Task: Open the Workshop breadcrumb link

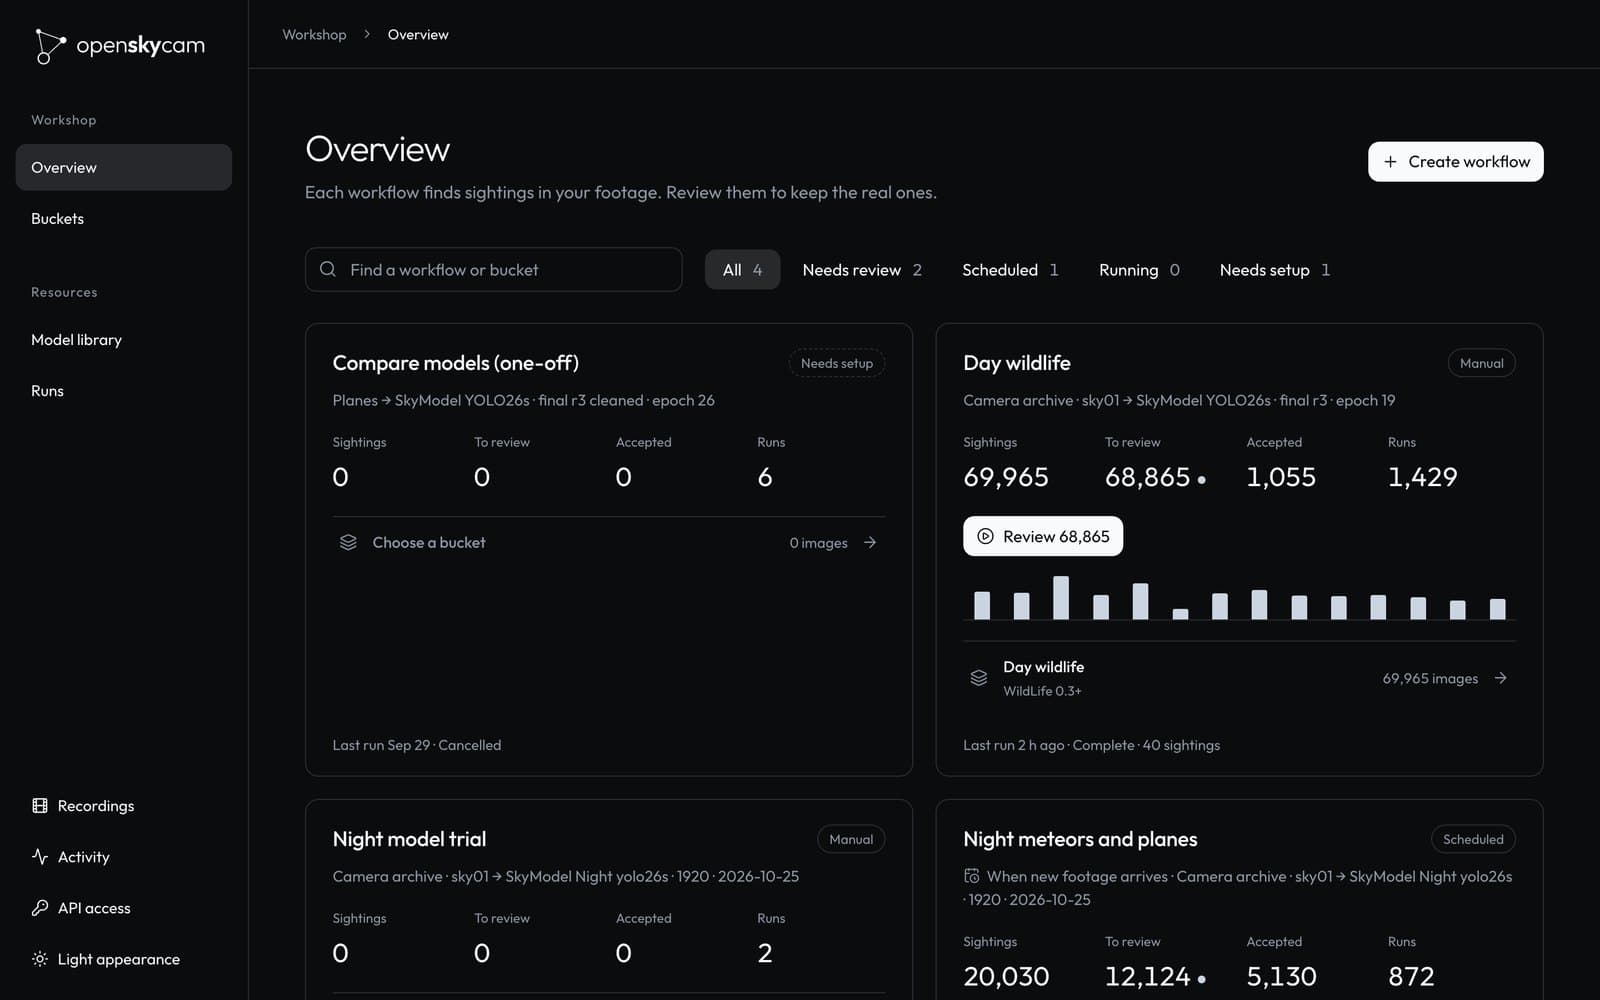Action: 314,34
